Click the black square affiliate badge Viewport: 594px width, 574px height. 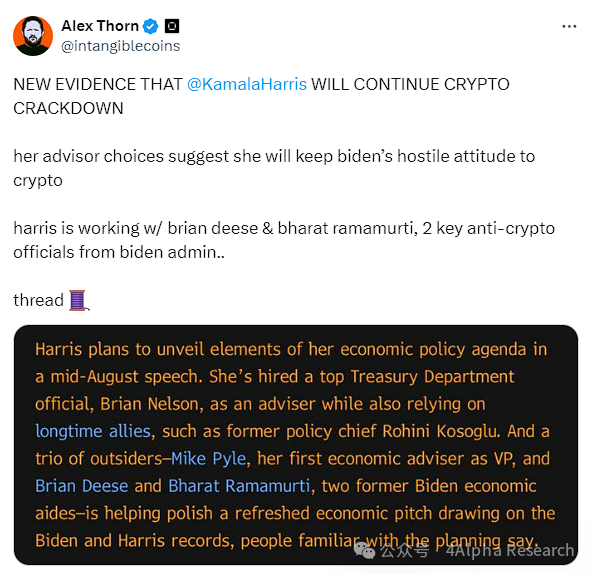172,26
